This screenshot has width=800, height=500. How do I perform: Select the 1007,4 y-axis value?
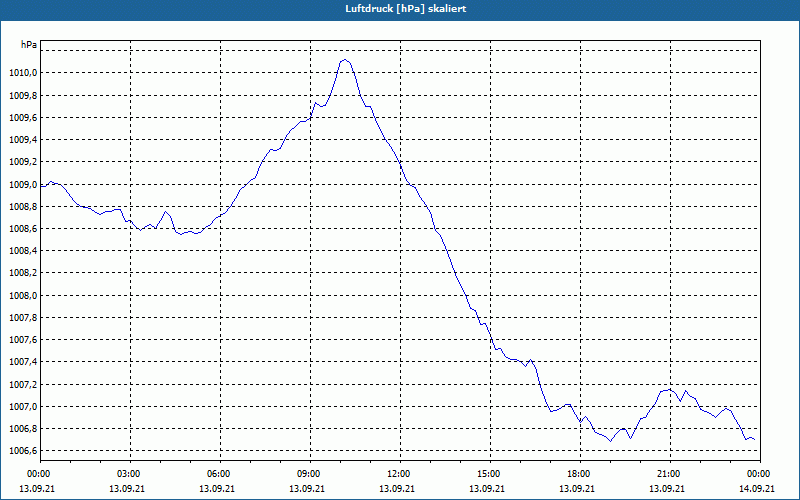pyautogui.click(x=23, y=362)
